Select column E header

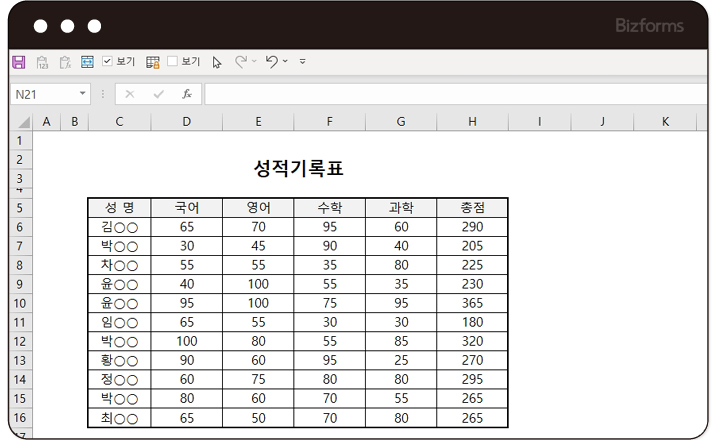tap(258, 122)
